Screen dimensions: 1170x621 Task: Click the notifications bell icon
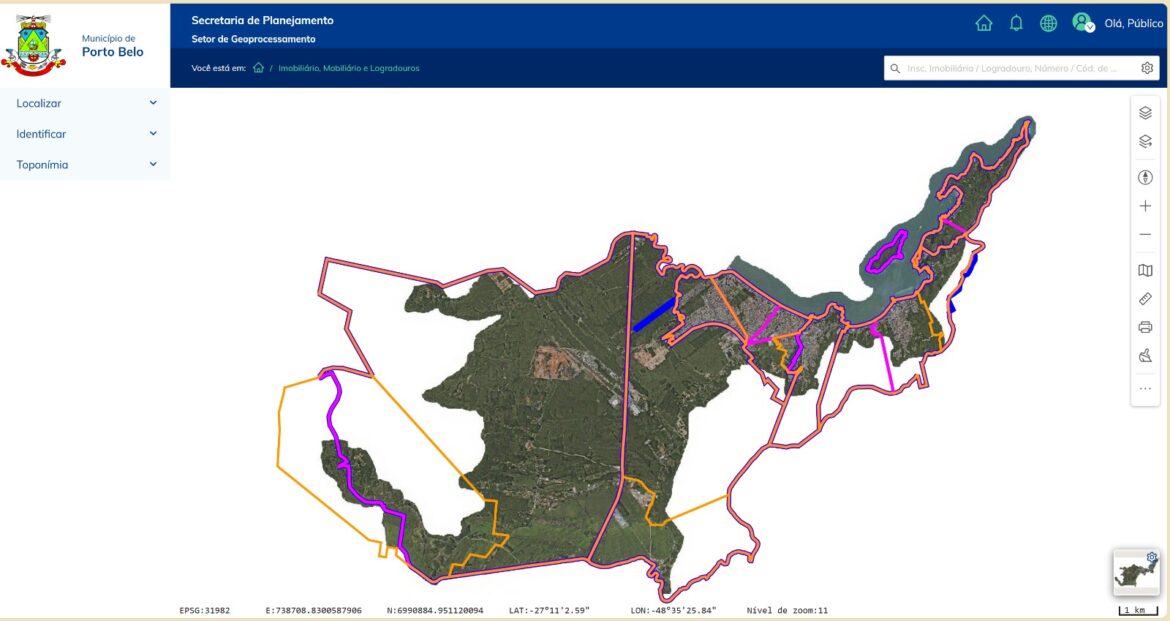(1016, 23)
